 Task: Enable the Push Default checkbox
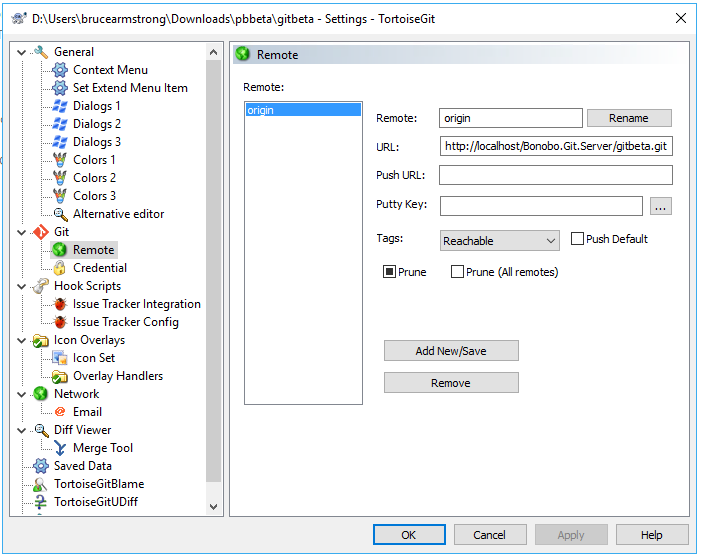tap(577, 239)
